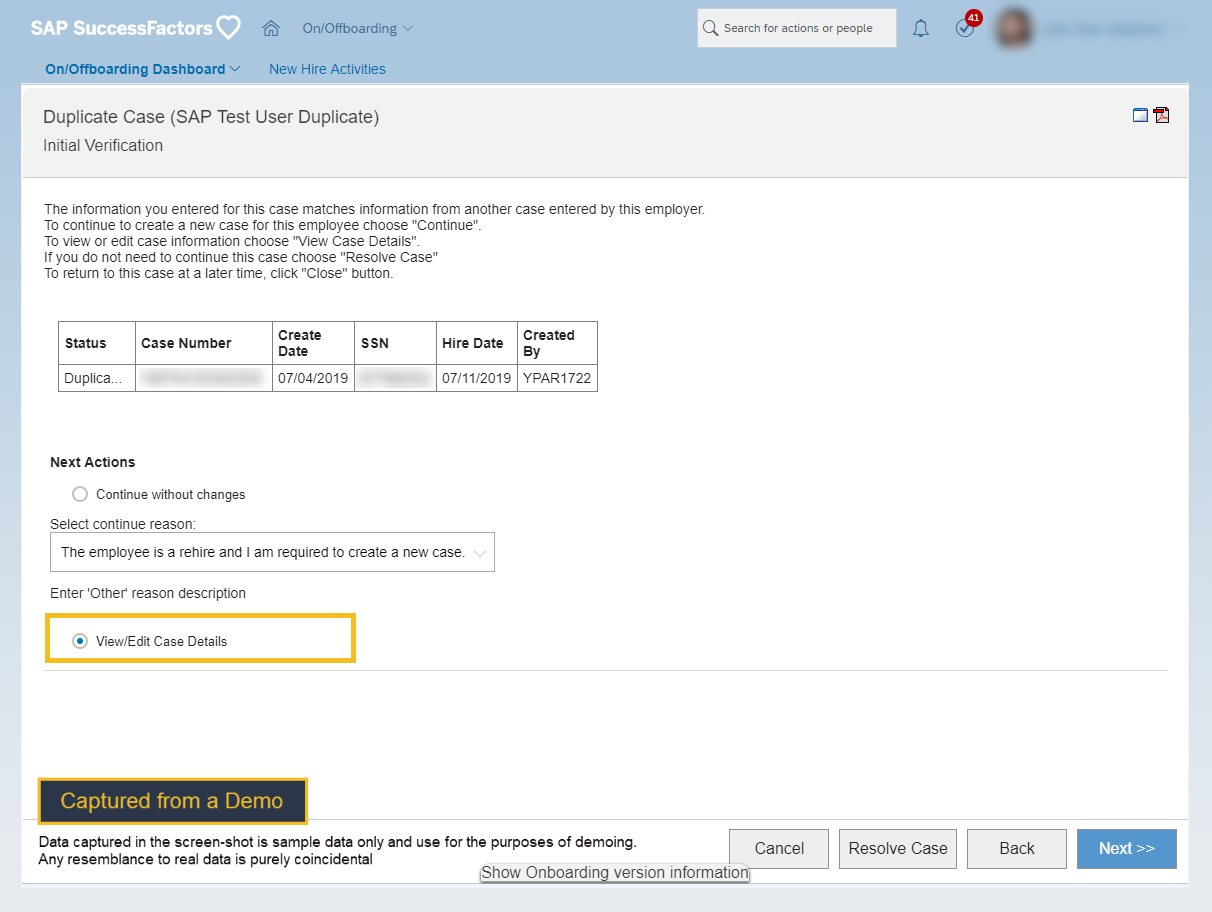Click the Next >> button

1127,848
